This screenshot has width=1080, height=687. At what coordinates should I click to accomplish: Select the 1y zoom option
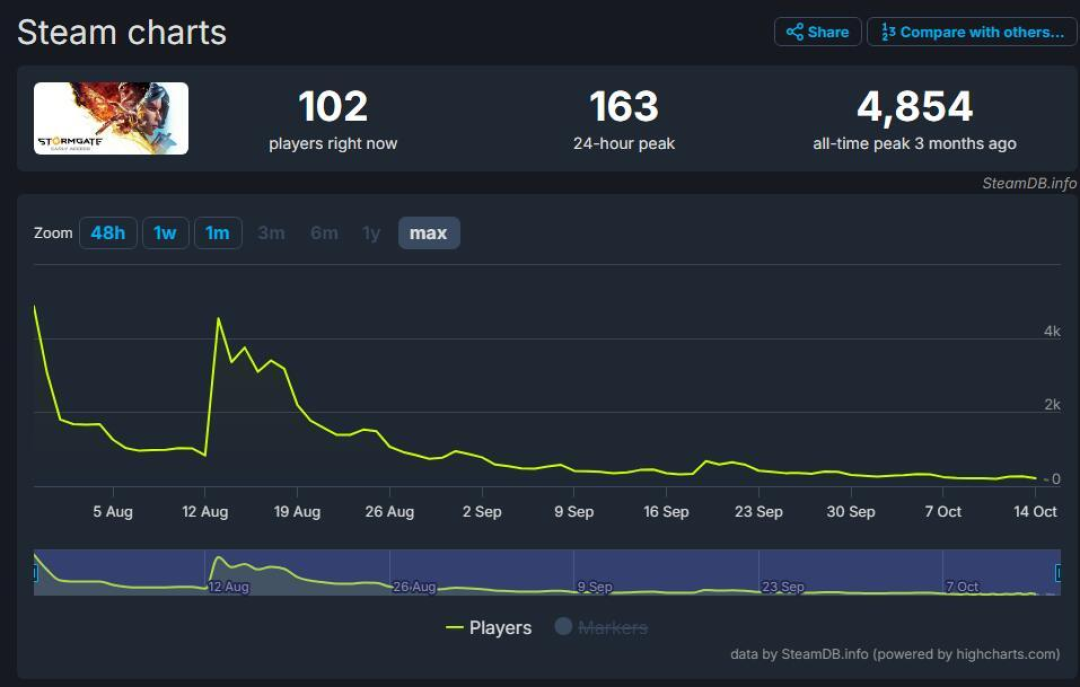pyautogui.click(x=371, y=233)
